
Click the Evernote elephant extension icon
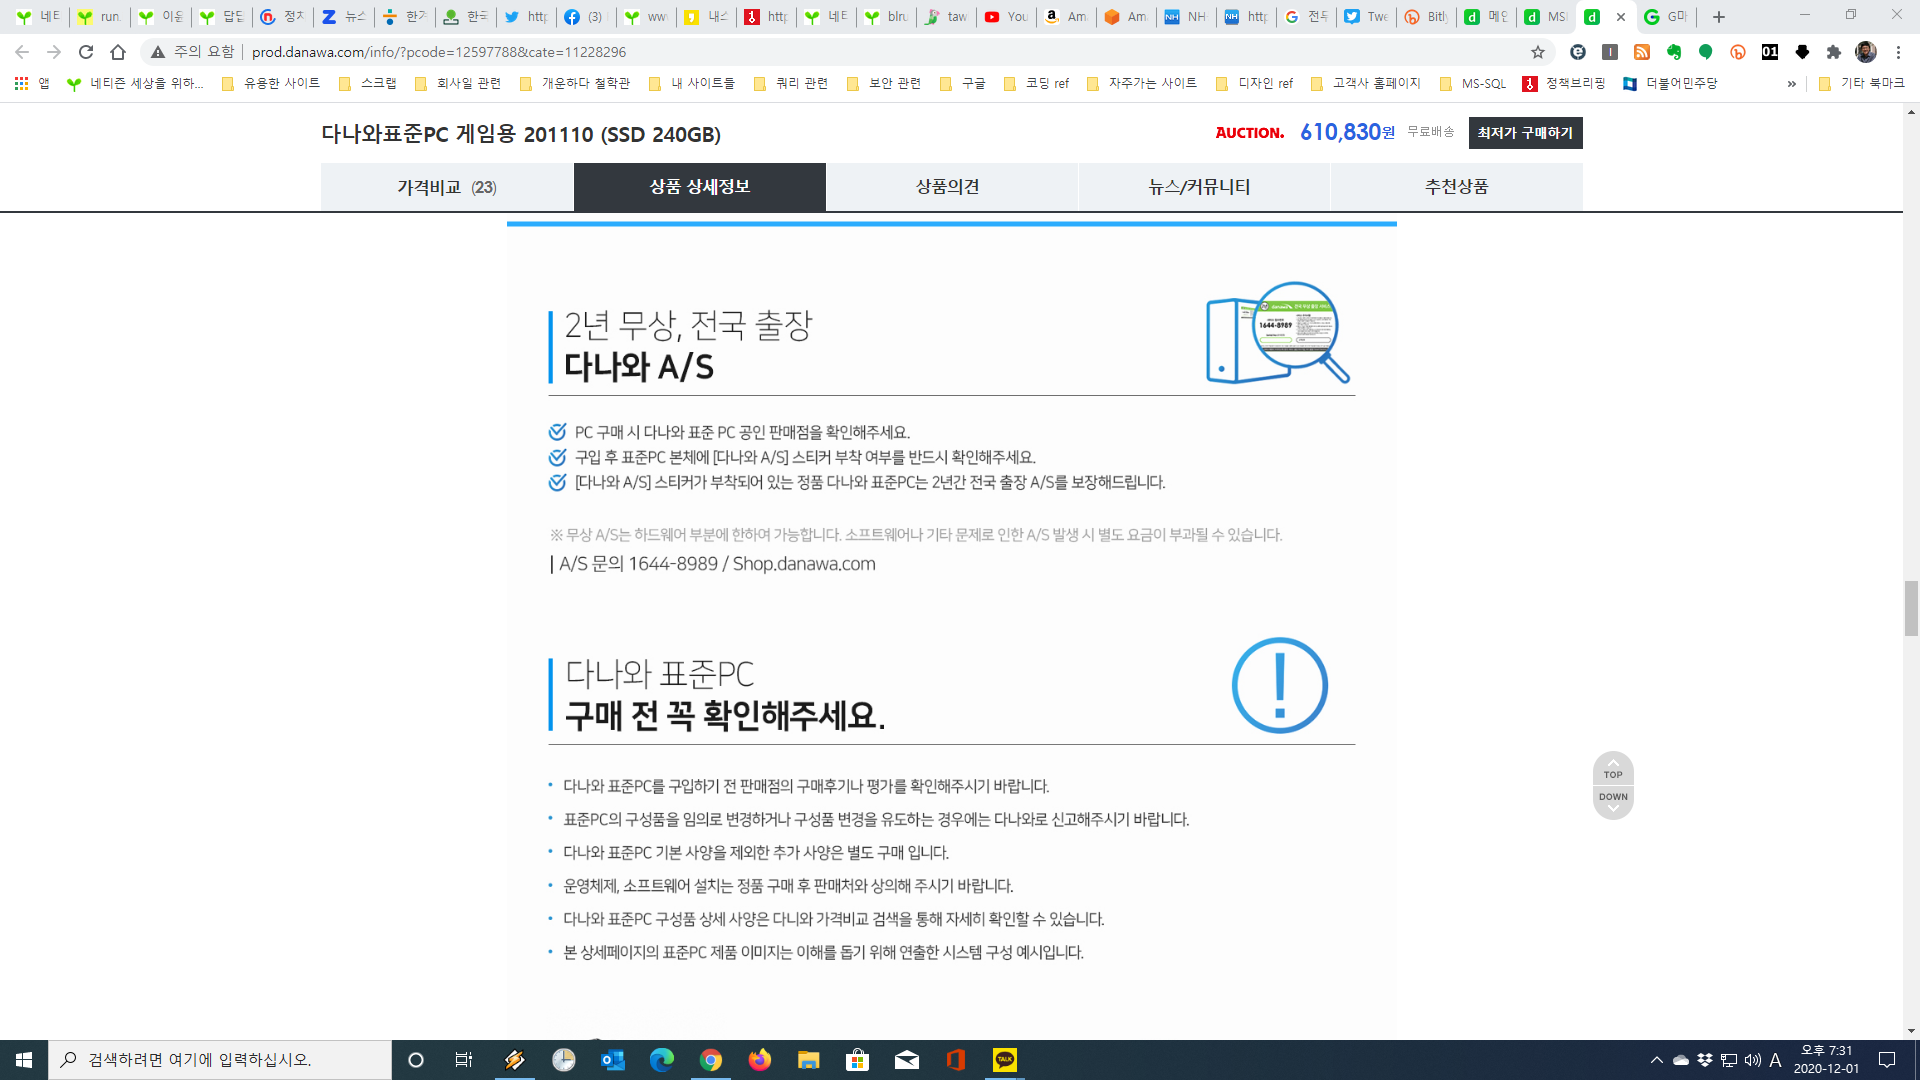point(1674,52)
